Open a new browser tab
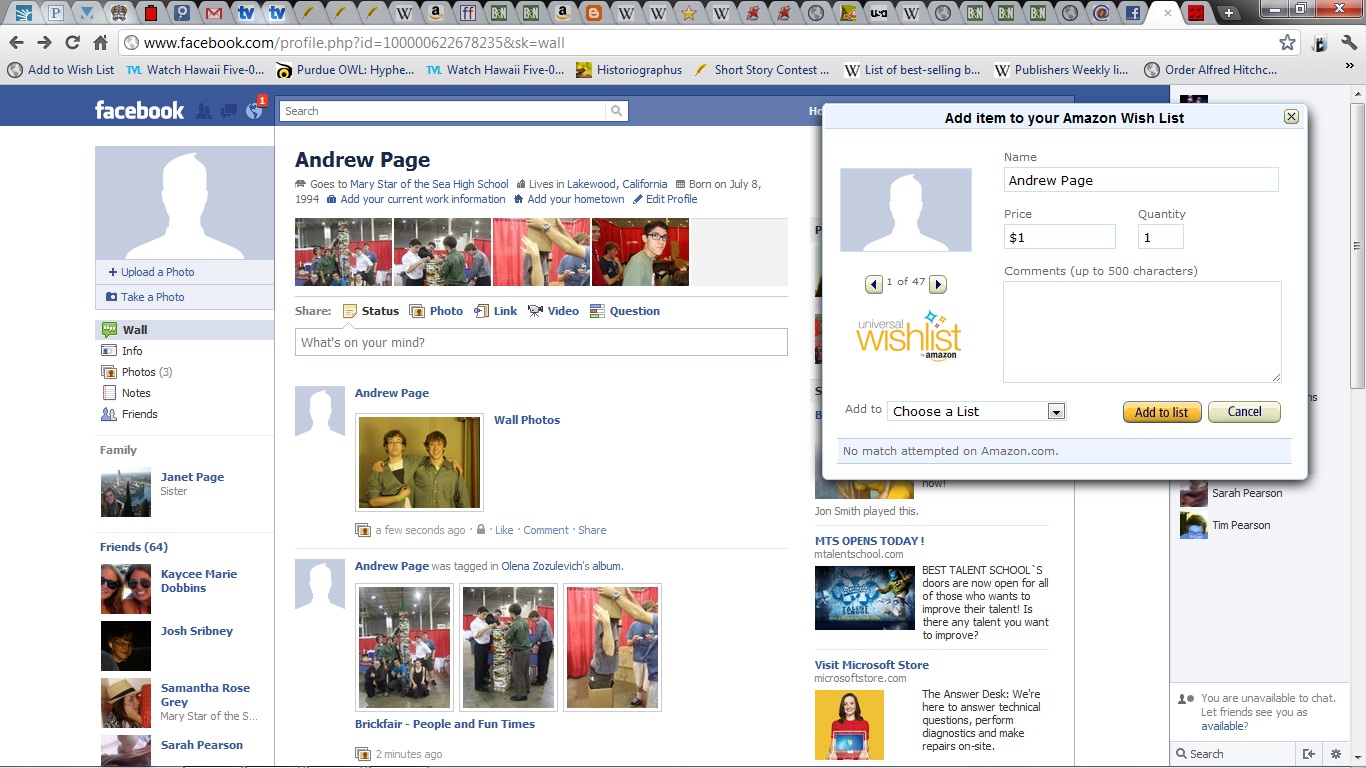The width and height of the screenshot is (1366, 768). tap(1229, 13)
